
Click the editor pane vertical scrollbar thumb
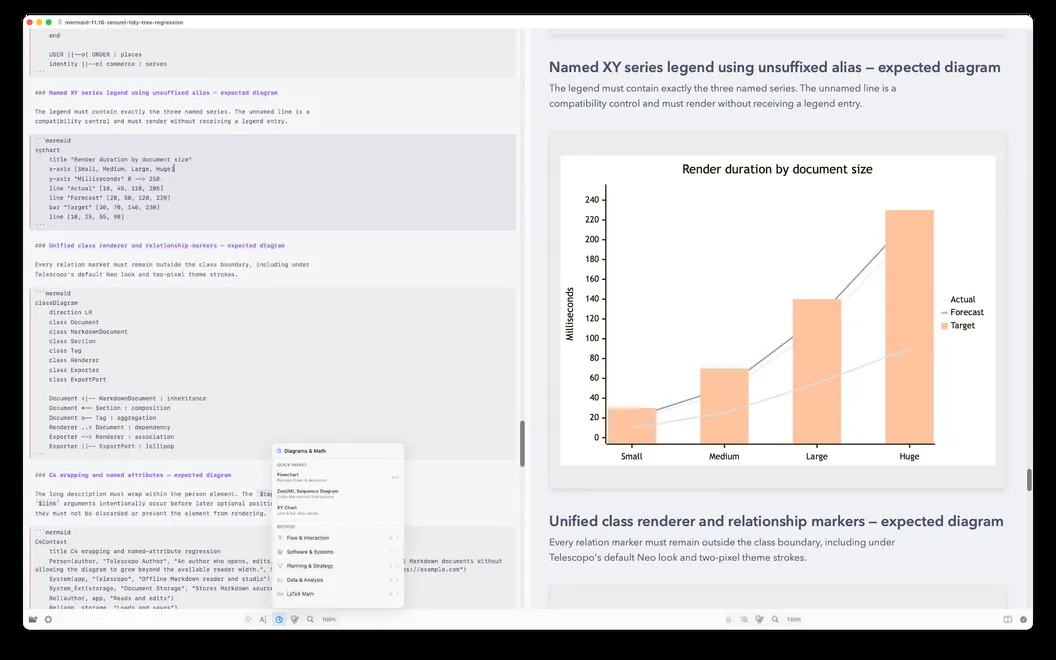pos(522,444)
